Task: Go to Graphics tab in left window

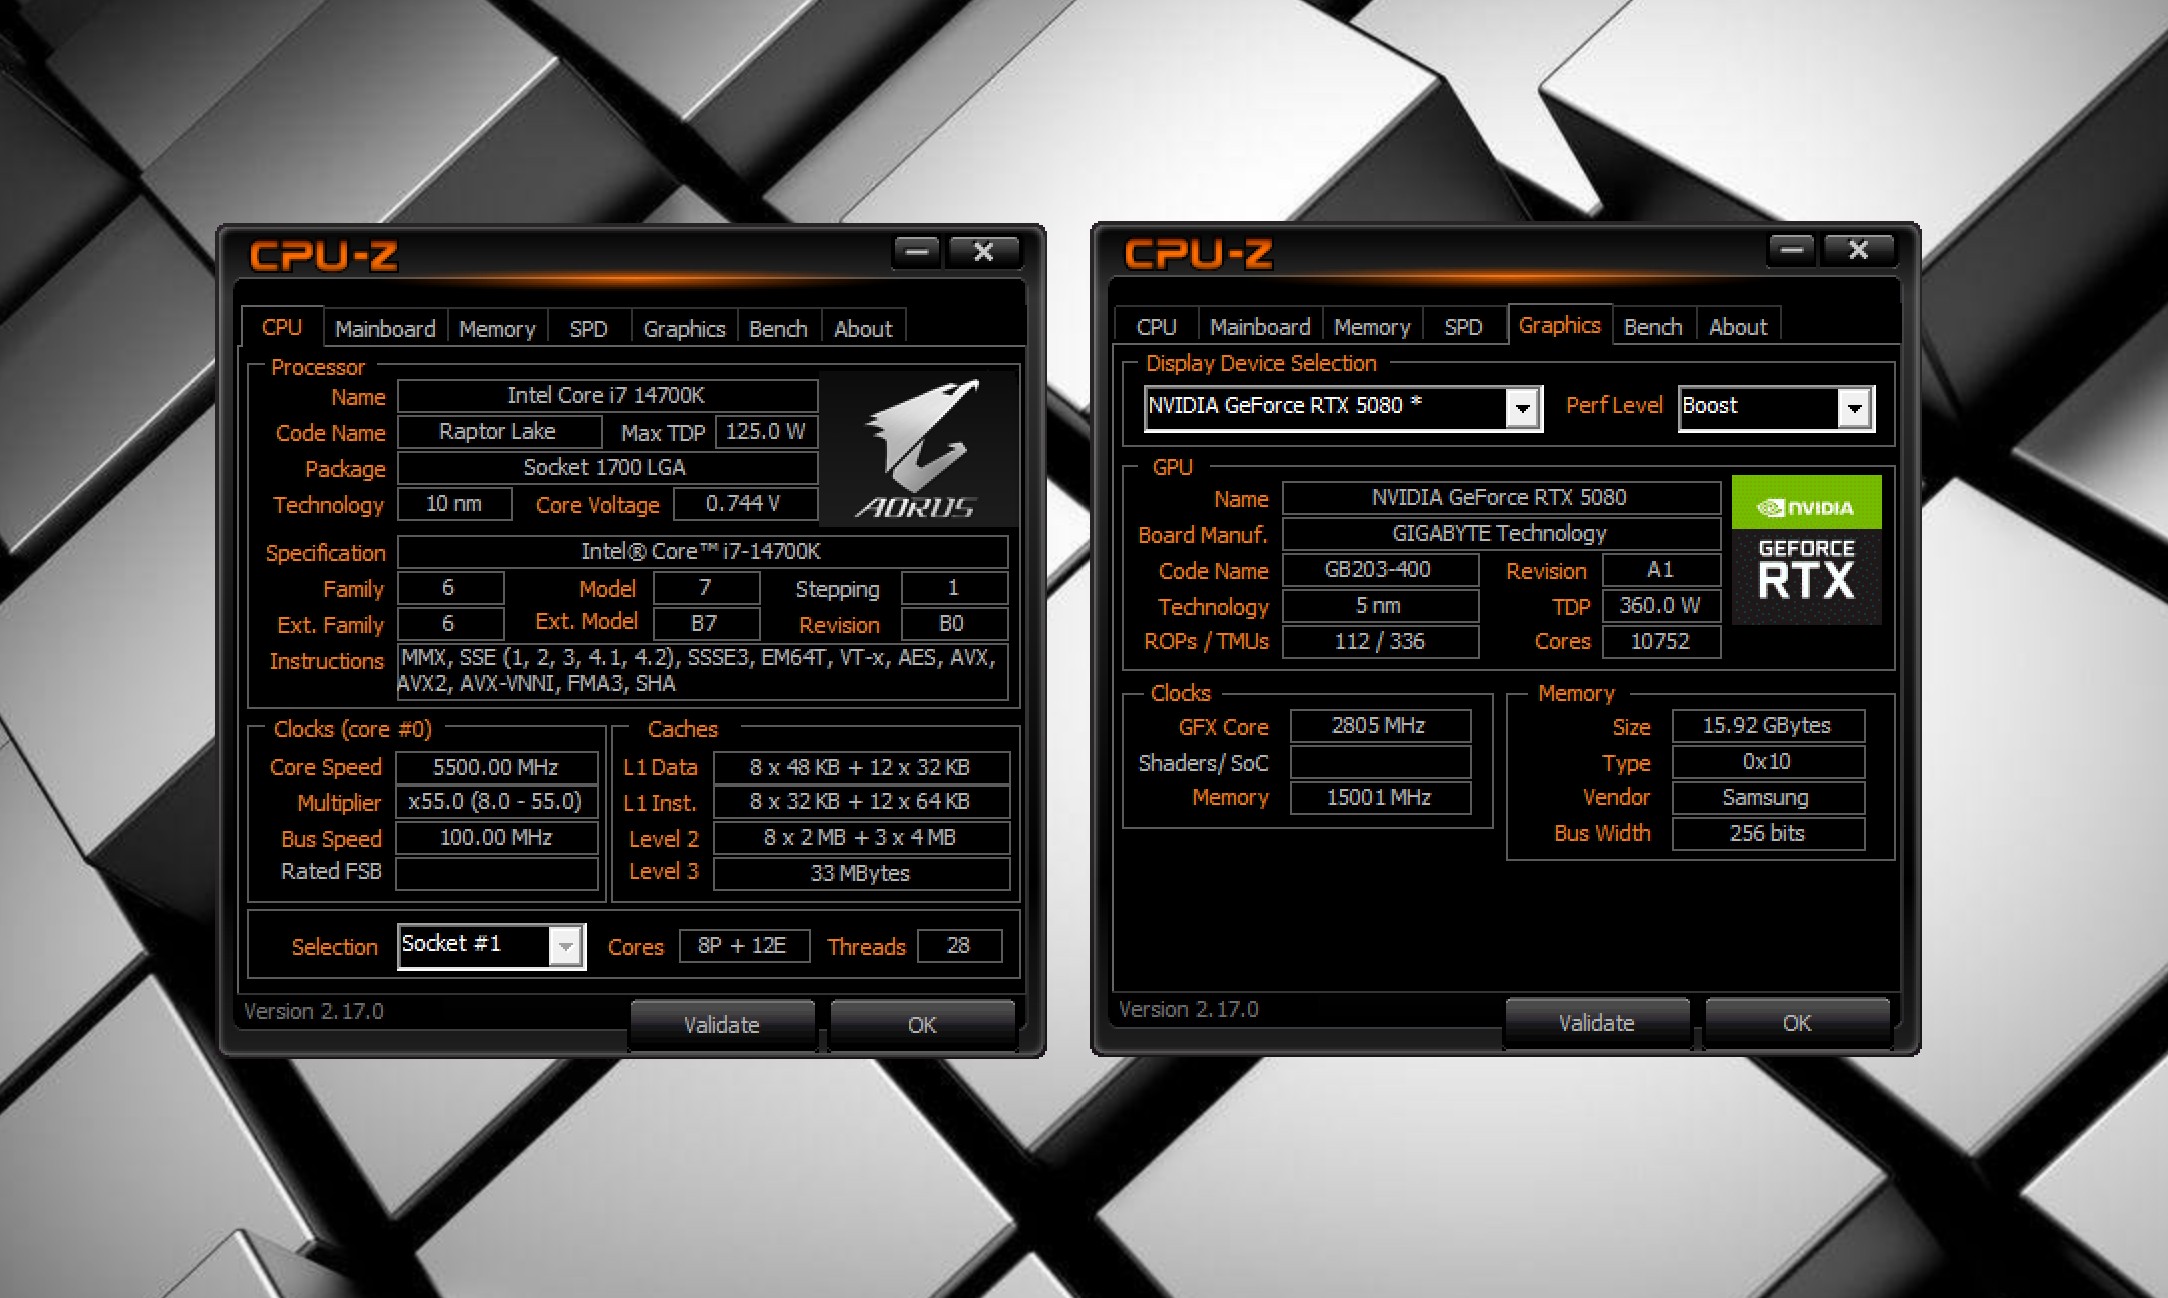Action: tap(684, 329)
